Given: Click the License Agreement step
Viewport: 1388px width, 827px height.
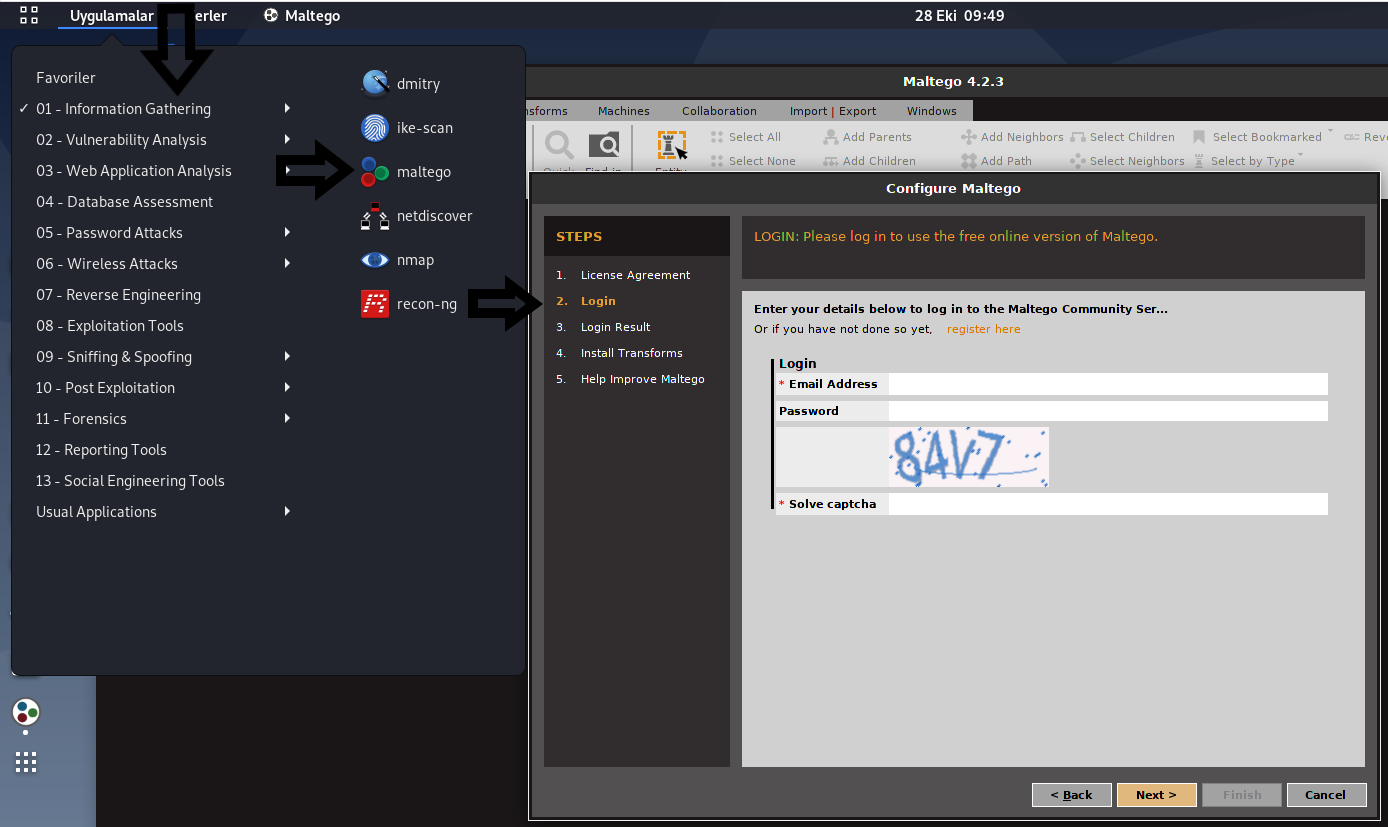Looking at the screenshot, I should tap(635, 275).
